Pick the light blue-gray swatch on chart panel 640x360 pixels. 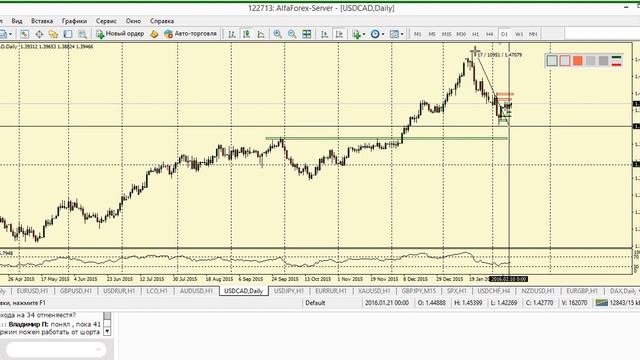[552, 61]
